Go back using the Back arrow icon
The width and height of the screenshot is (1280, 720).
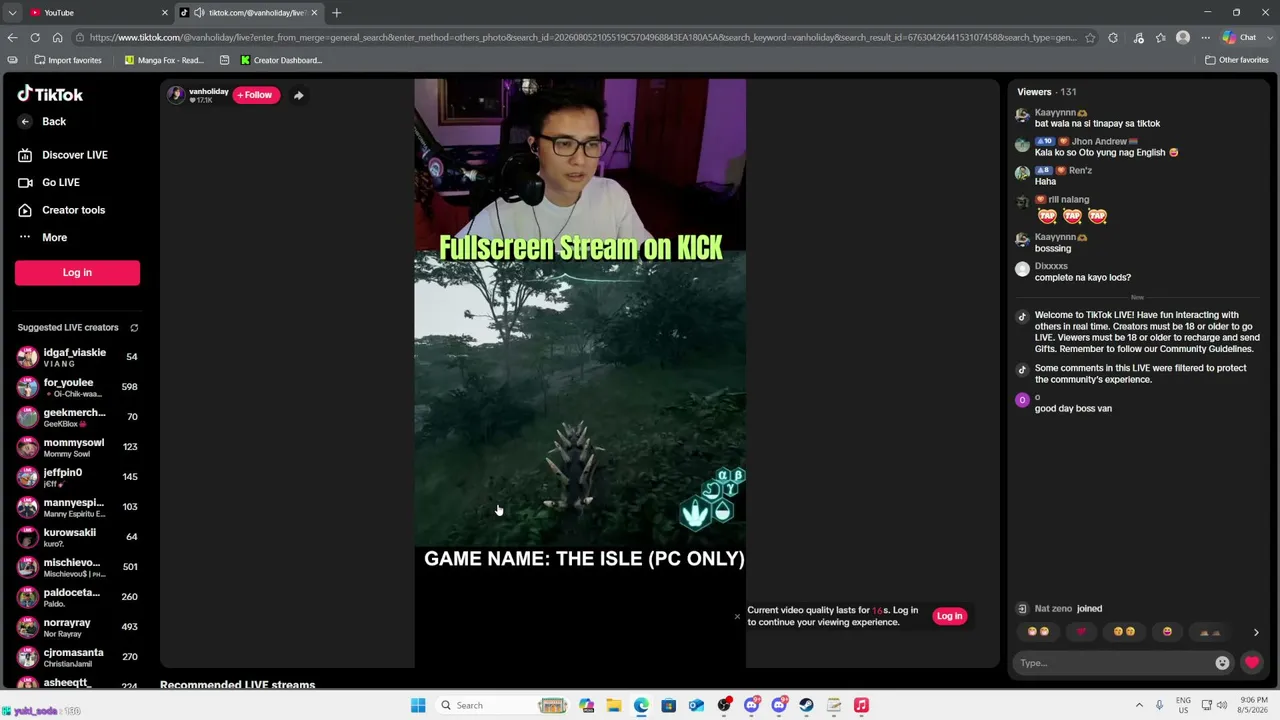(25, 122)
